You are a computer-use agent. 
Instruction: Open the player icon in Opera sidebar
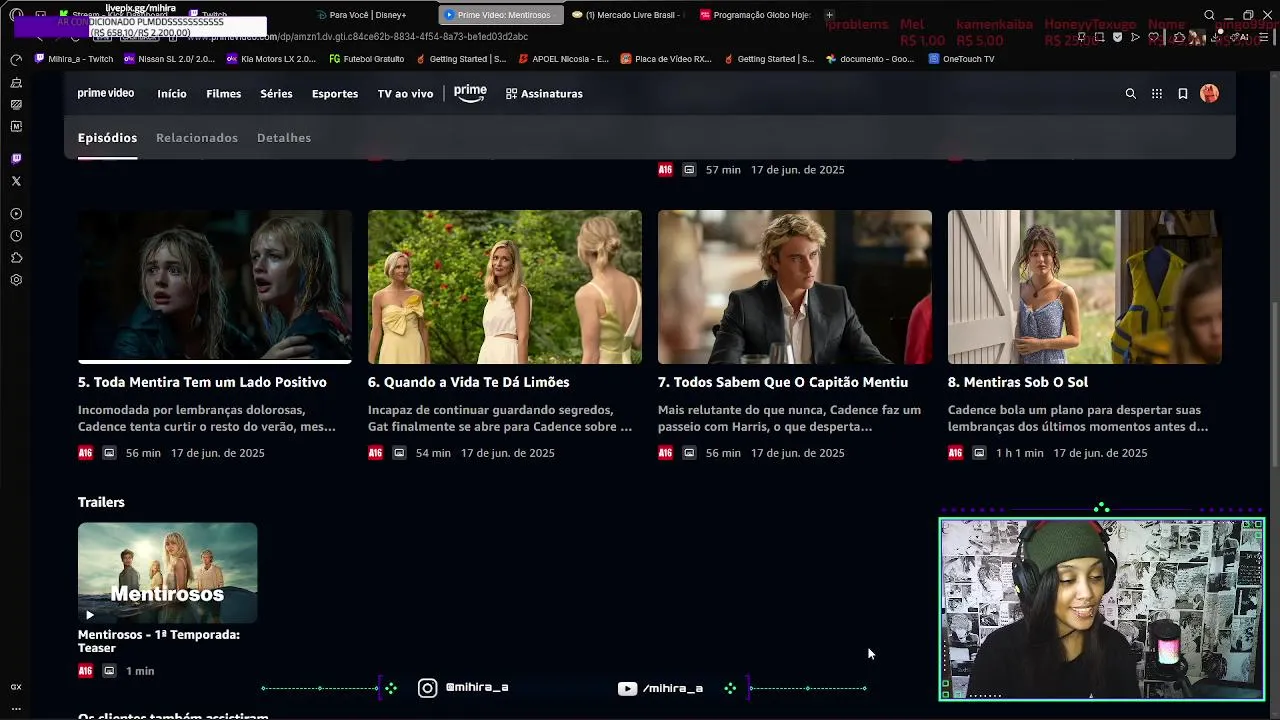16,214
